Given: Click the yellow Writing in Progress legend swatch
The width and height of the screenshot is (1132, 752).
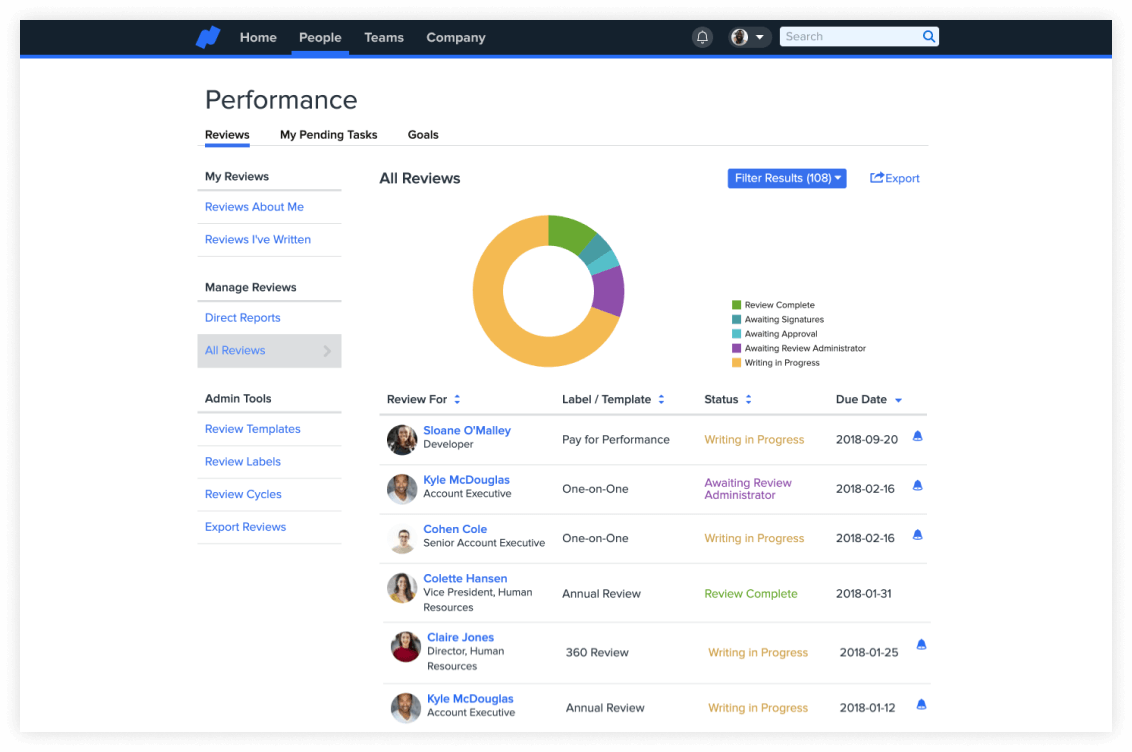Looking at the screenshot, I should pos(737,363).
